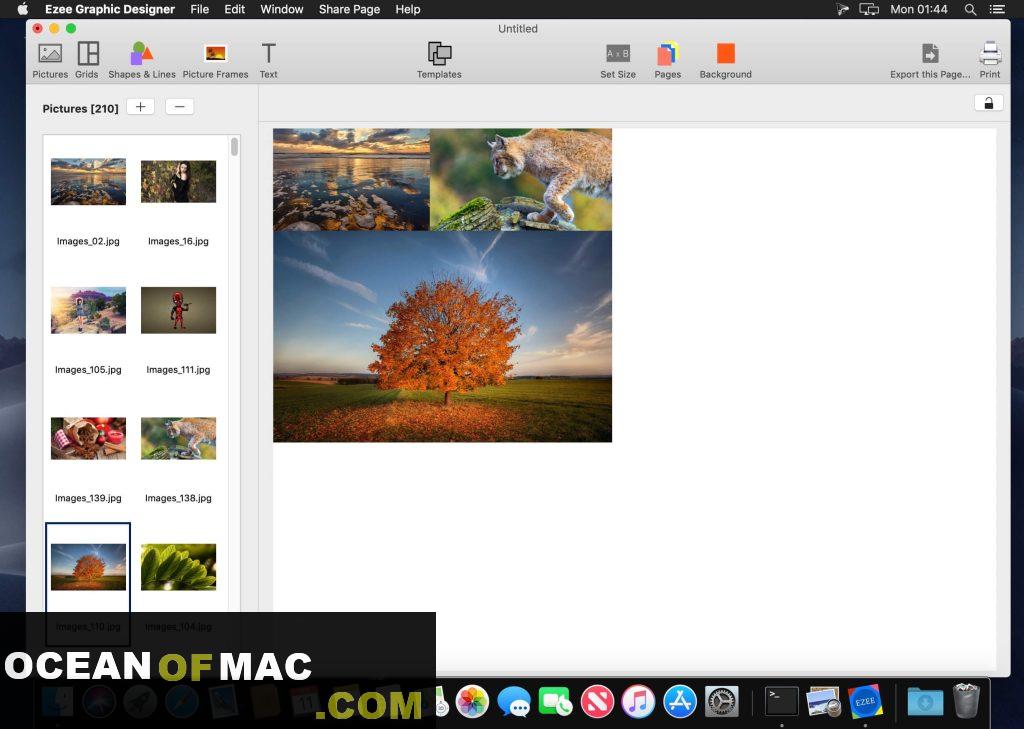The image size is (1024, 729).
Task: Select thumbnail Images_16.jpg
Action: (x=178, y=182)
